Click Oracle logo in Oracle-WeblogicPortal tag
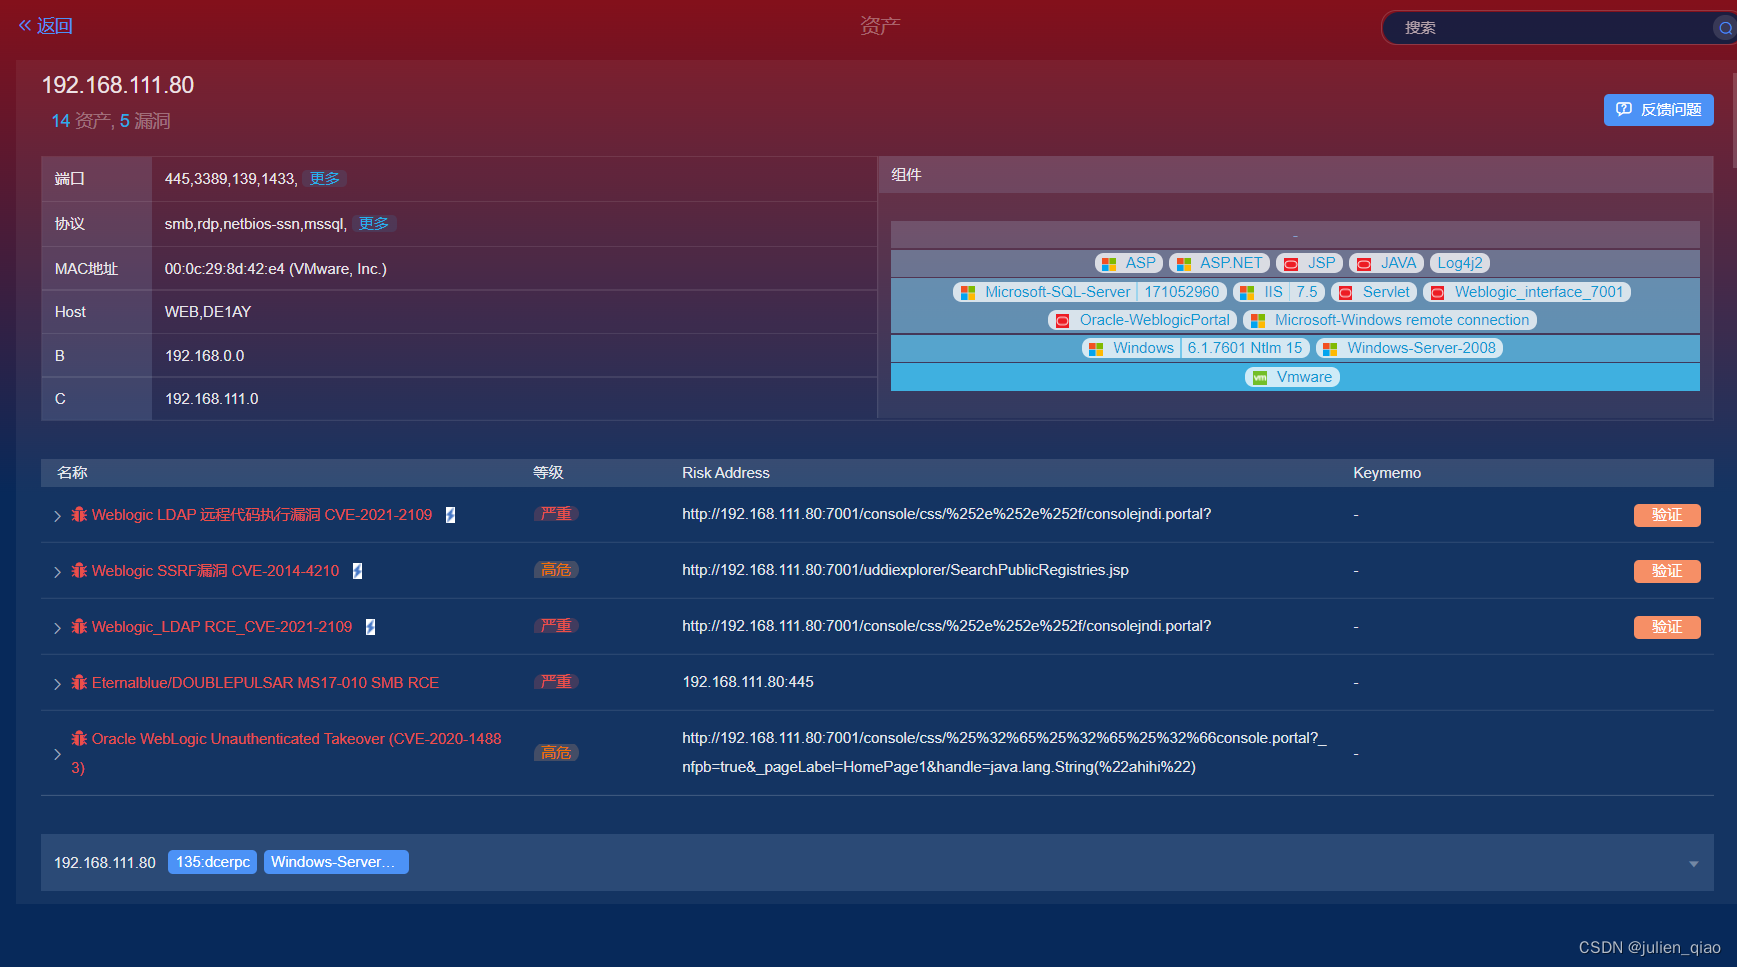Viewport: 1737px width, 967px height. pyautogui.click(x=1063, y=321)
